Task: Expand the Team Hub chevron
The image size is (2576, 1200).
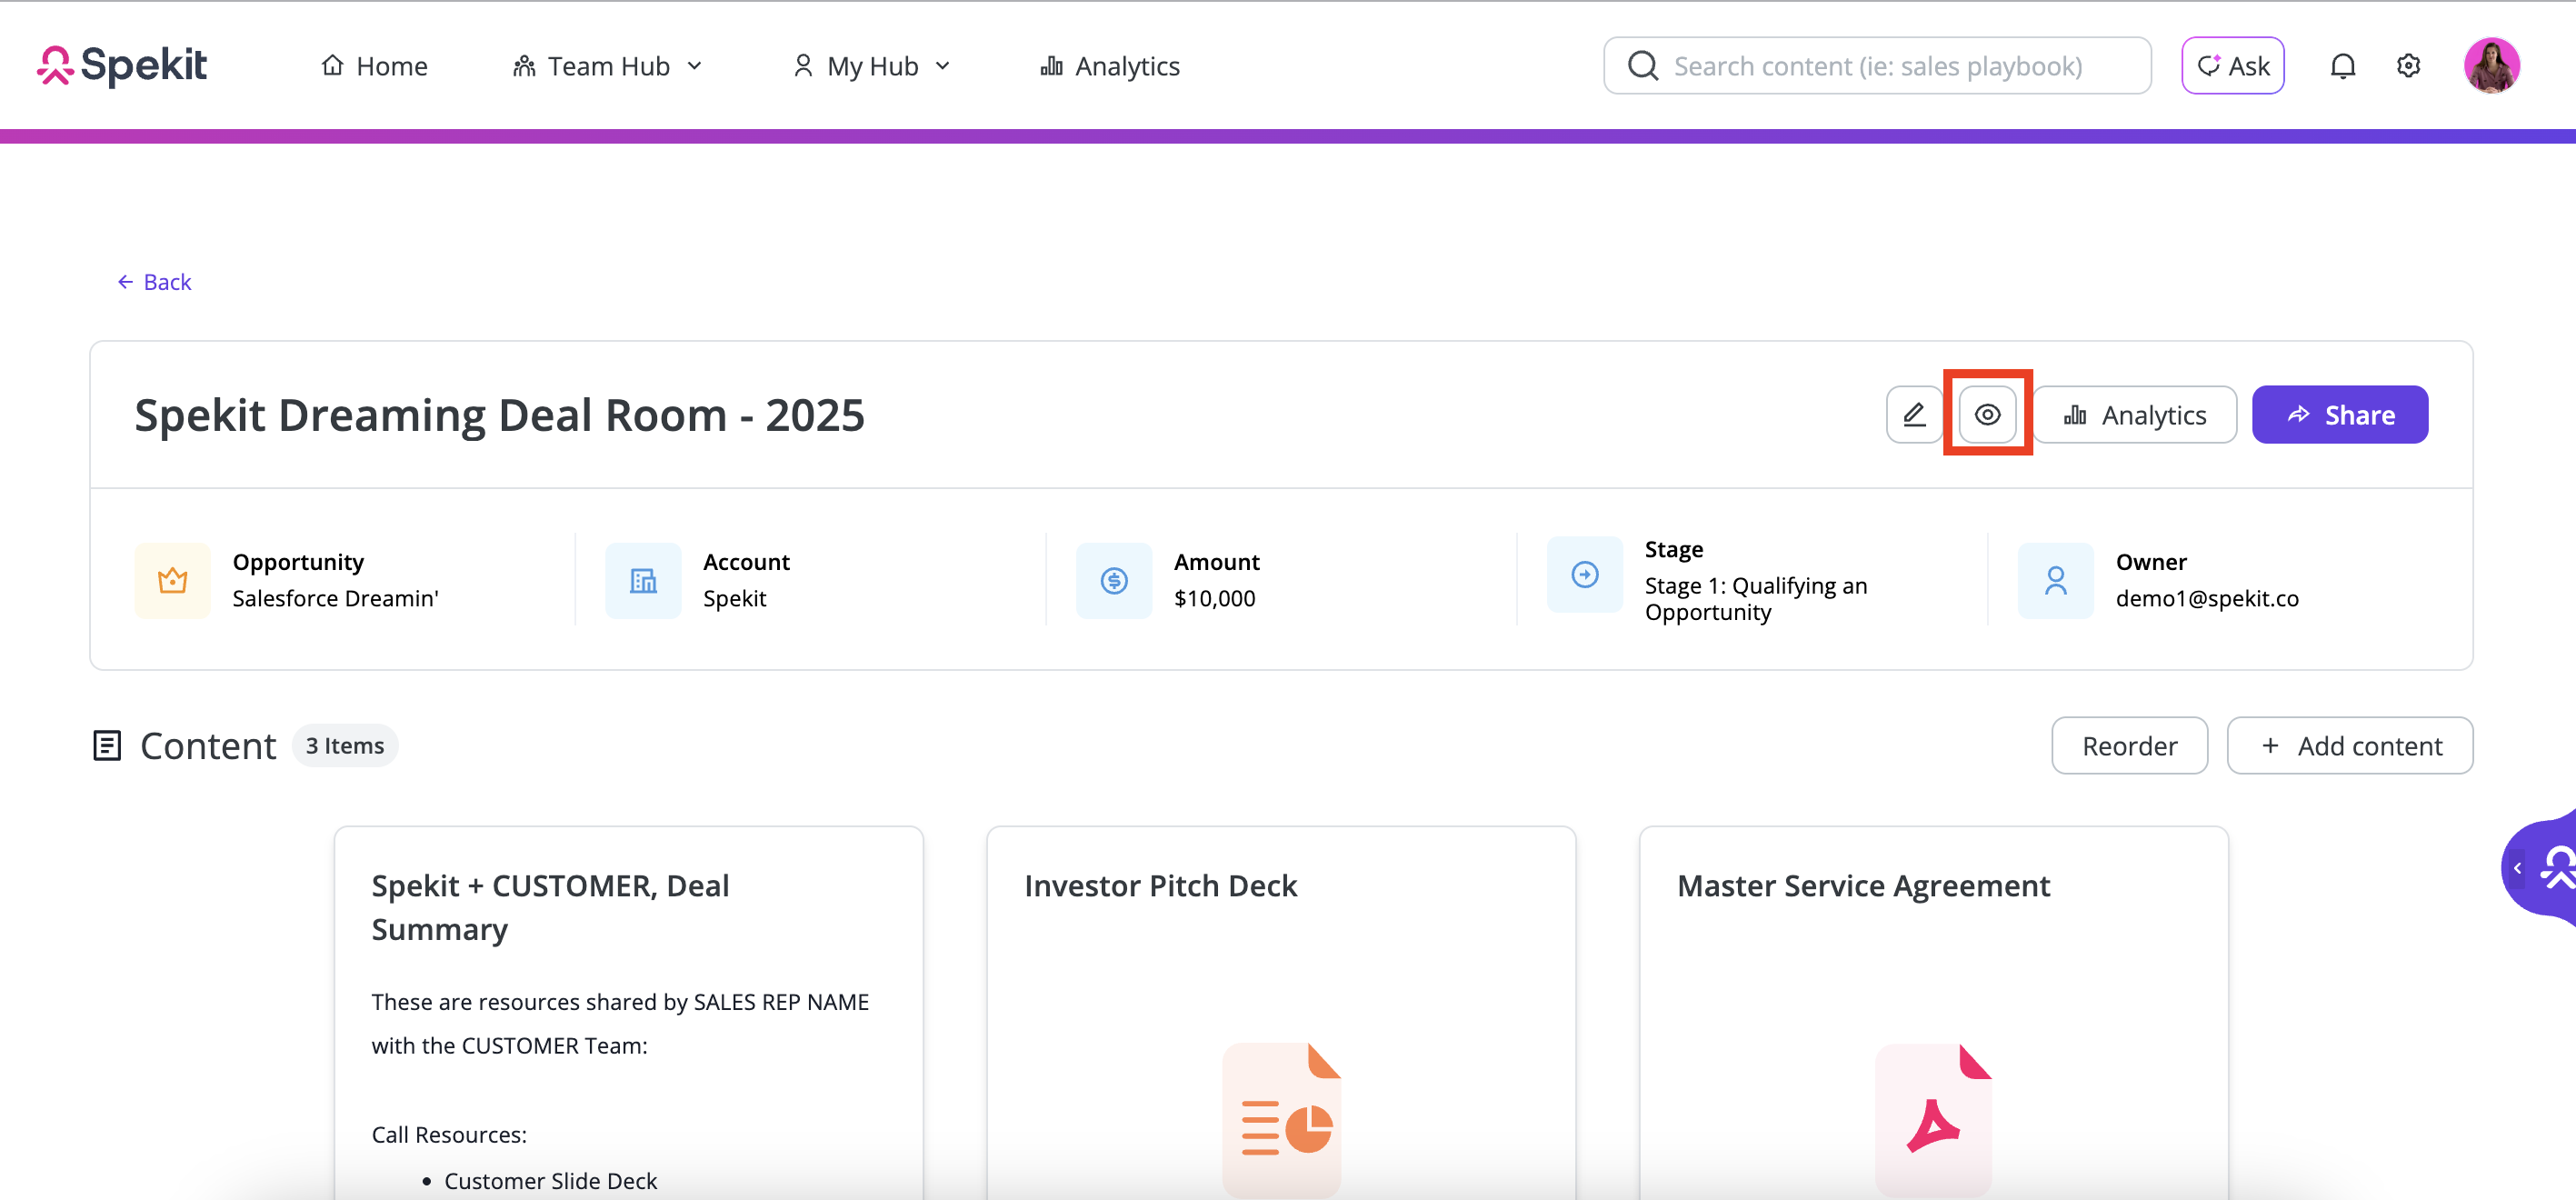Action: tap(695, 66)
